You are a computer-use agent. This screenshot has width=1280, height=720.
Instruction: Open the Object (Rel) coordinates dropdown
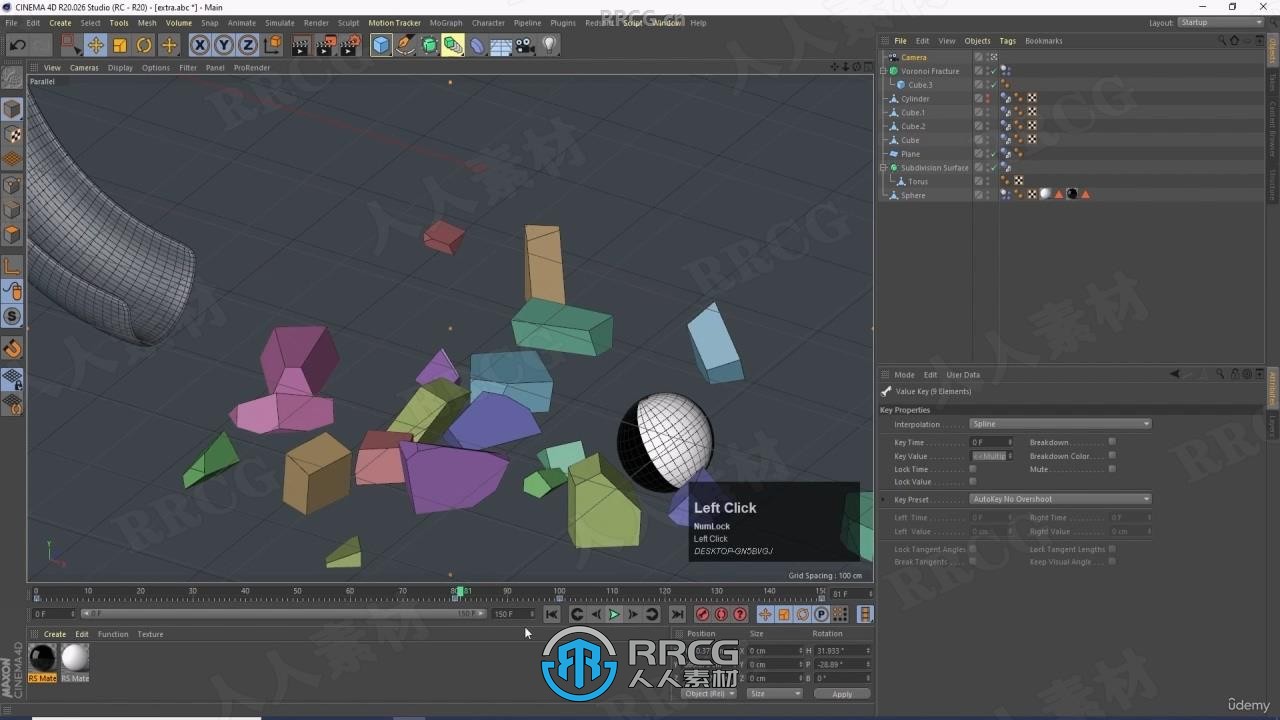click(709, 693)
